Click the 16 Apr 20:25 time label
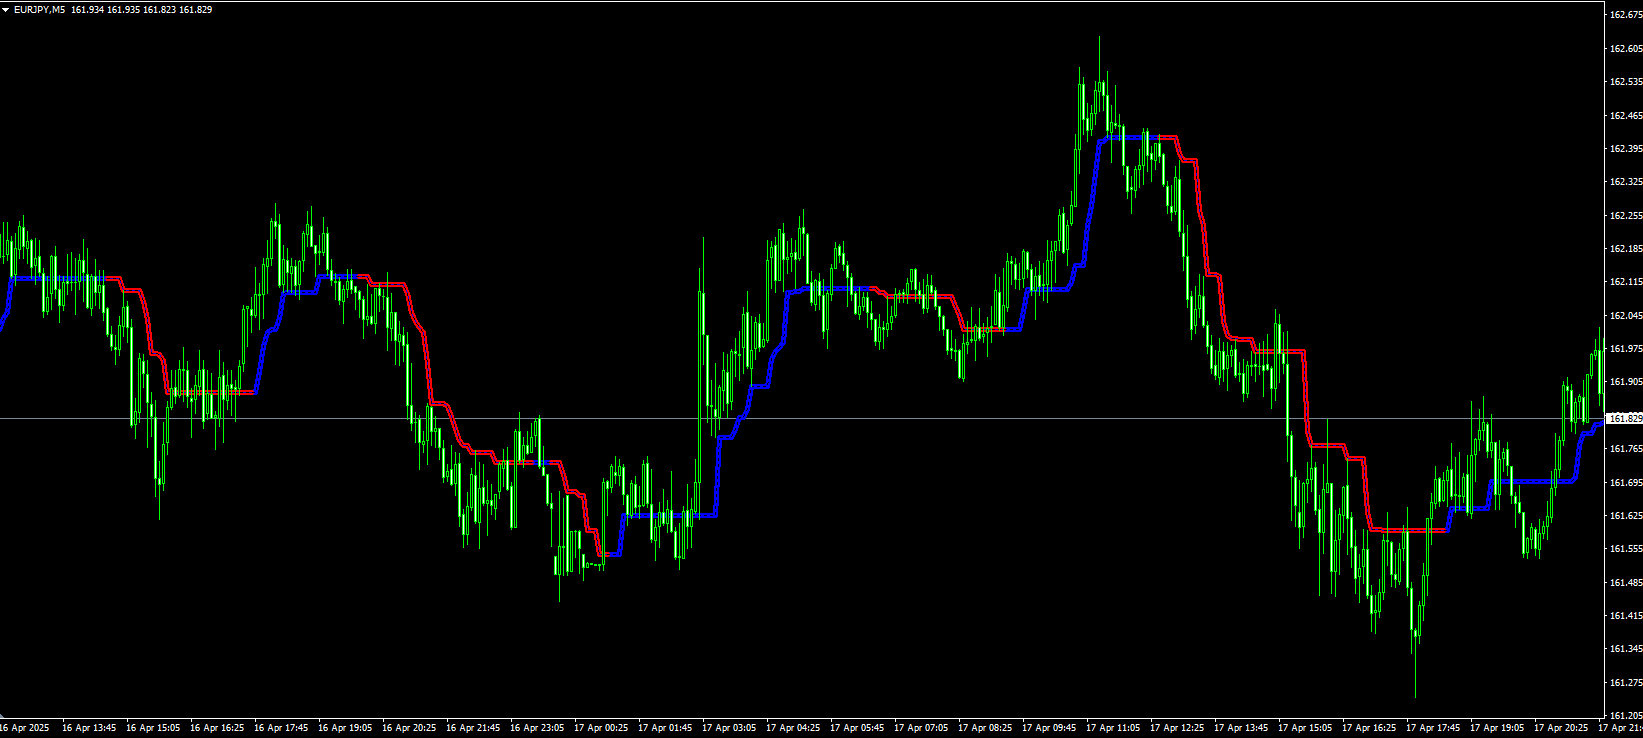 point(409,728)
